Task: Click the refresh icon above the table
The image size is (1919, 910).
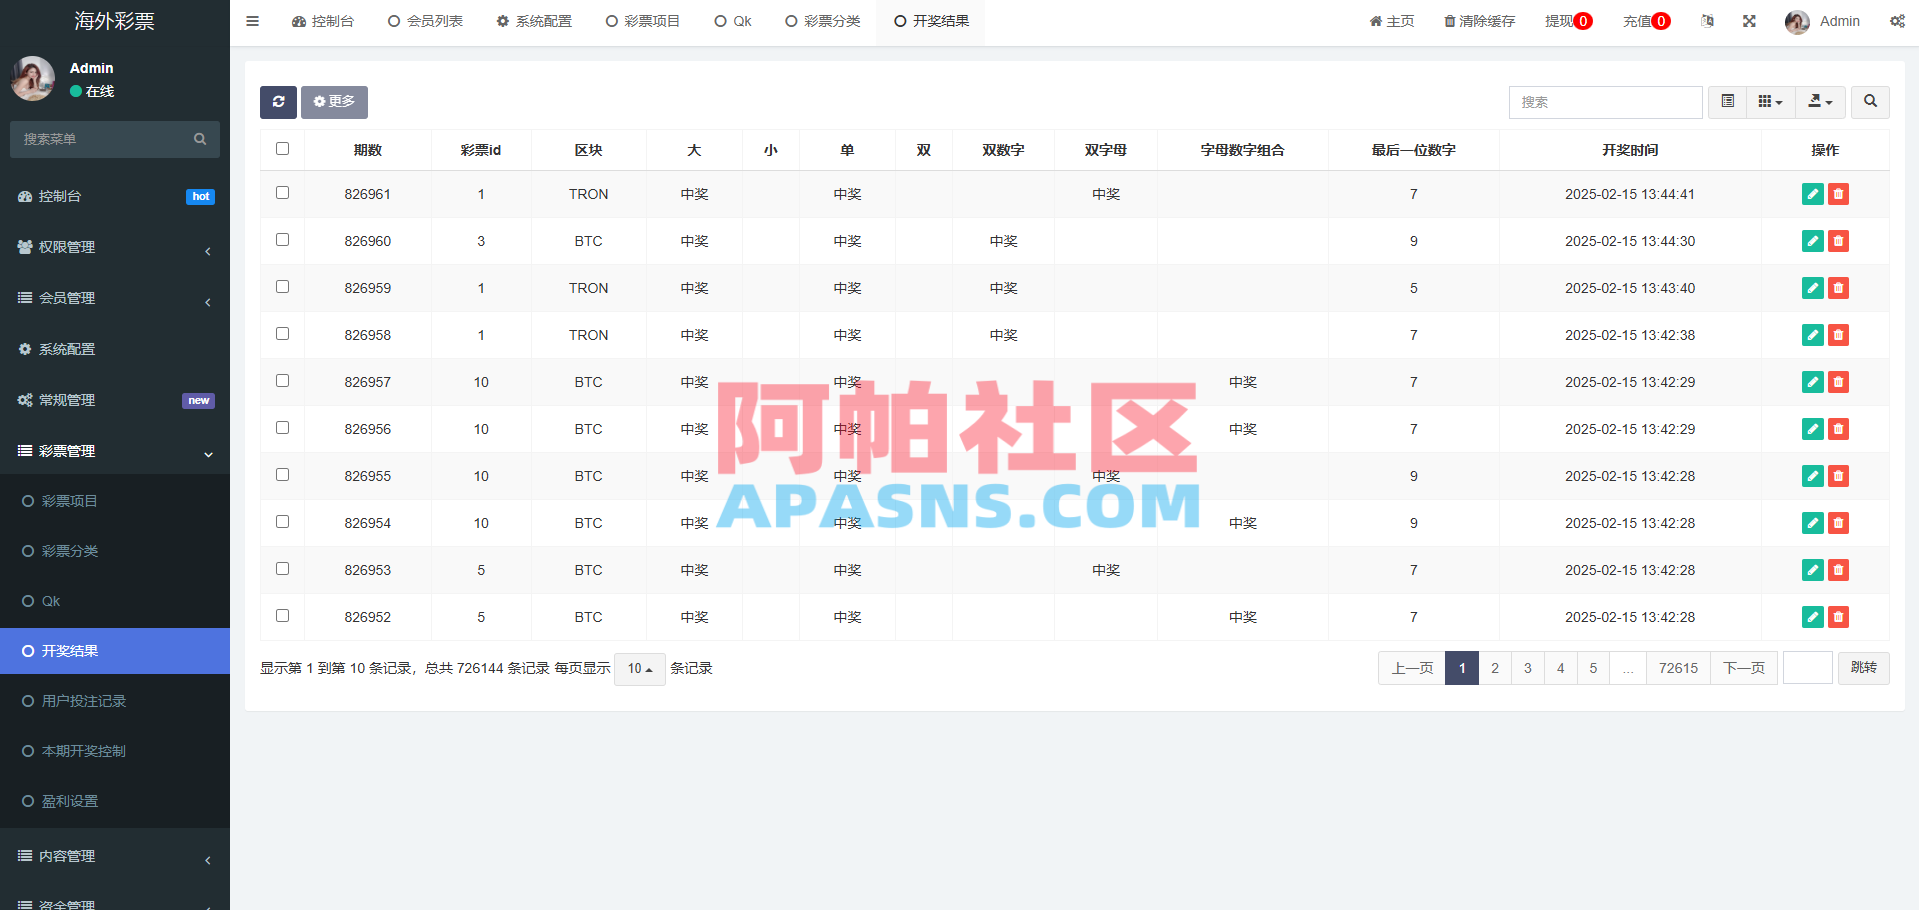Action: (278, 102)
